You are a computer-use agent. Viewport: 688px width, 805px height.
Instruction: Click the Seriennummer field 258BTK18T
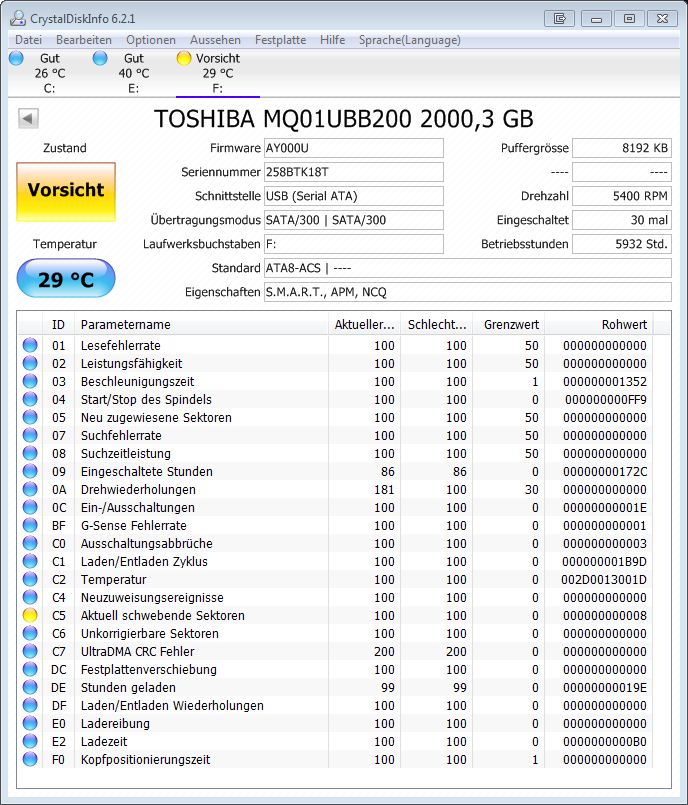354,172
